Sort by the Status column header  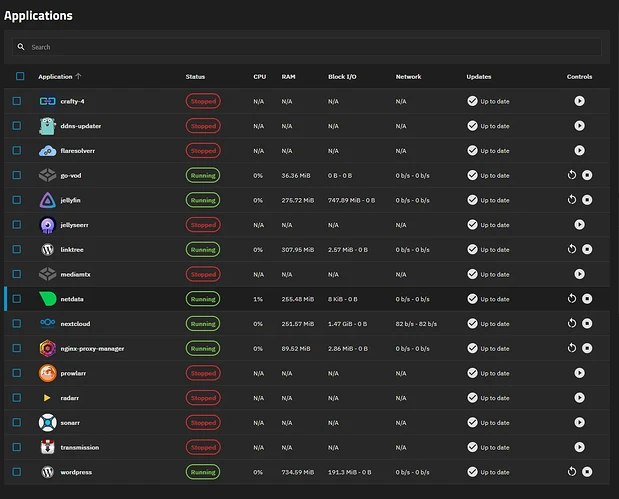coord(195,76)
